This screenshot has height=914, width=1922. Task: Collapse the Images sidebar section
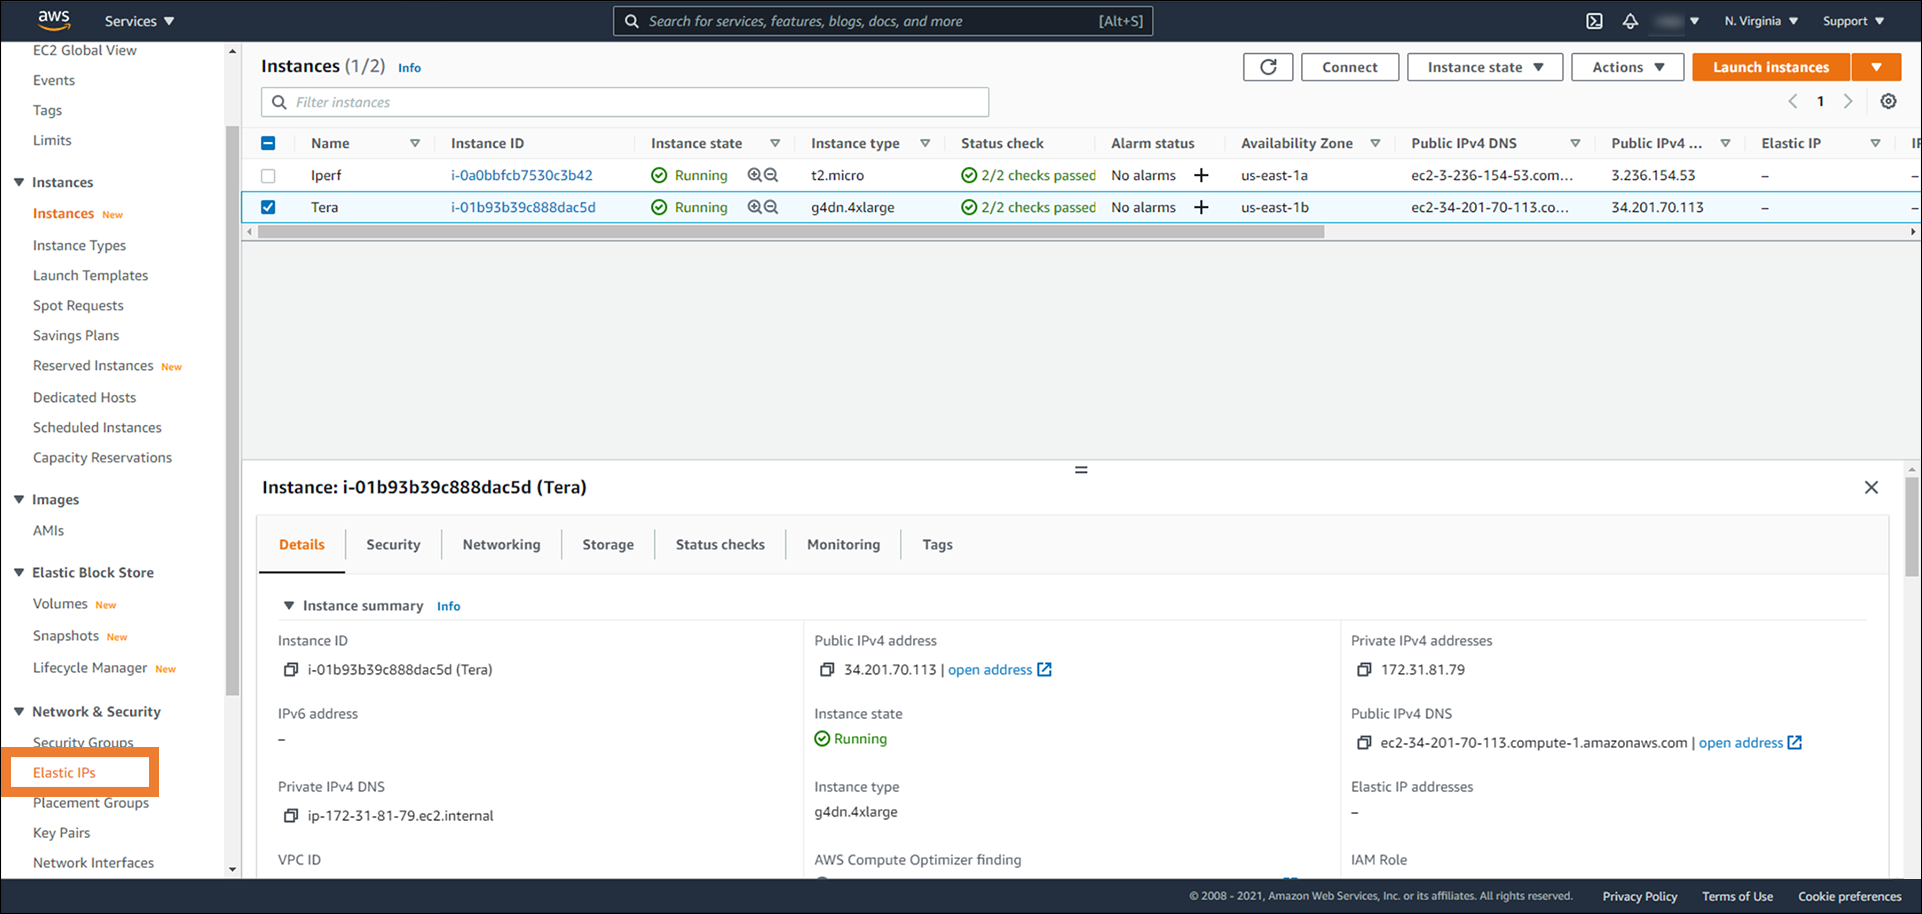tap(19, 499)
